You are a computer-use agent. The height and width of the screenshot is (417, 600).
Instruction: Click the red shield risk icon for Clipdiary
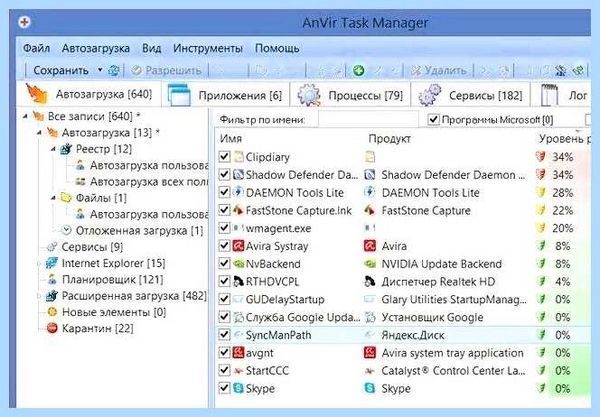pos(540,156)
